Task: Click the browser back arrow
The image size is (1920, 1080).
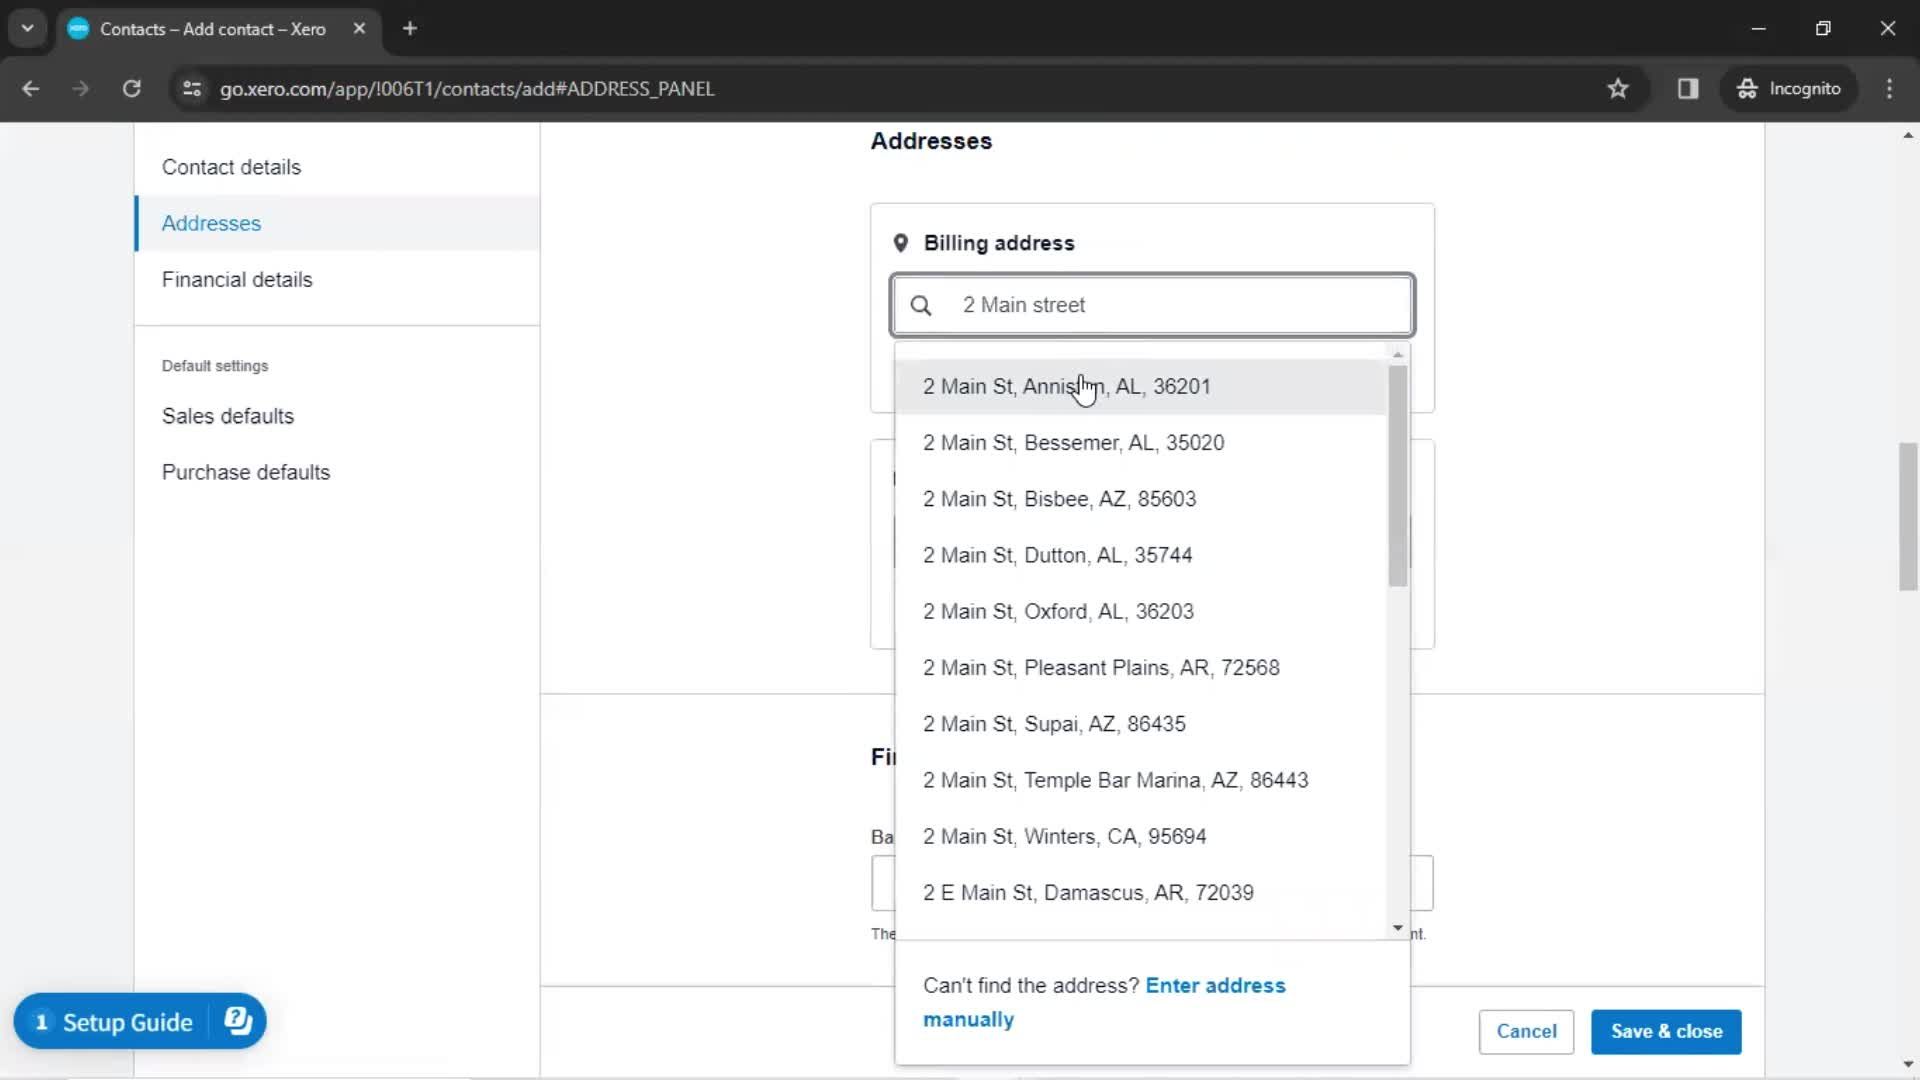Action: pyautogui.click(x=30, y=89)
